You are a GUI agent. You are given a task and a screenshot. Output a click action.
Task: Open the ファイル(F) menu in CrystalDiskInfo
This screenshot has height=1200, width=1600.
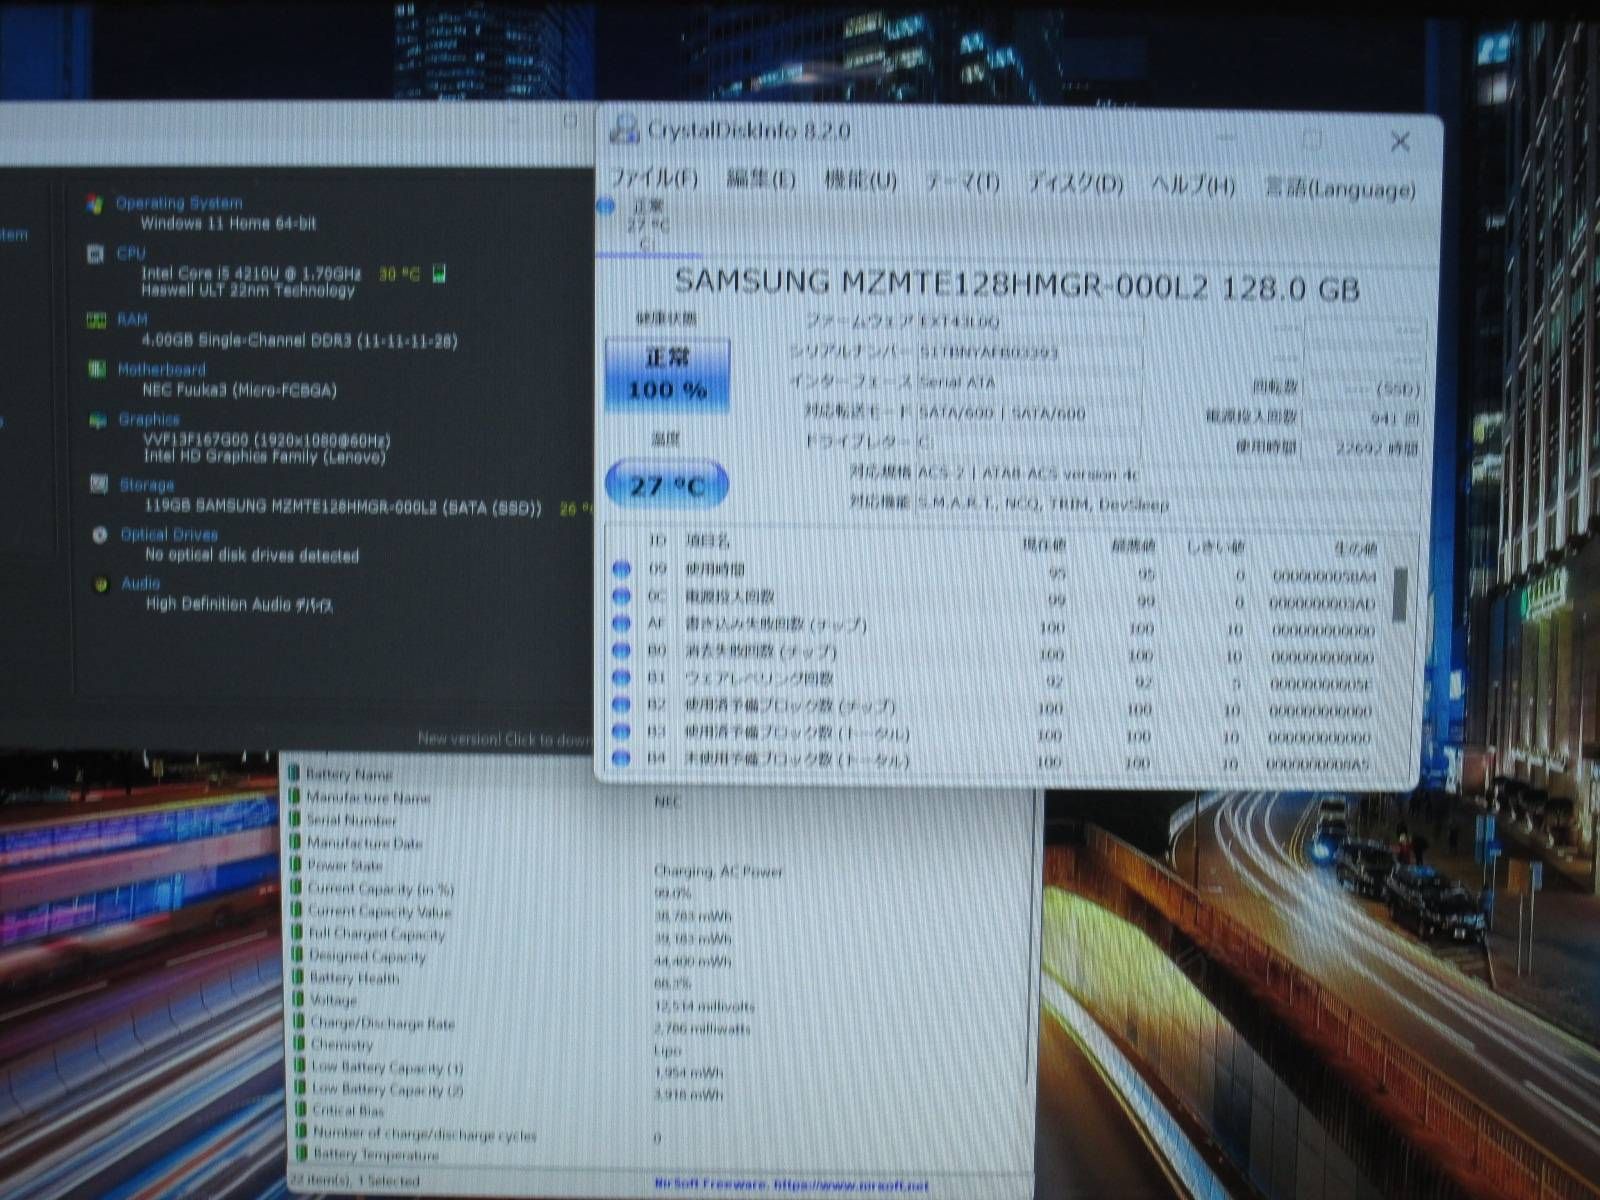654,178
